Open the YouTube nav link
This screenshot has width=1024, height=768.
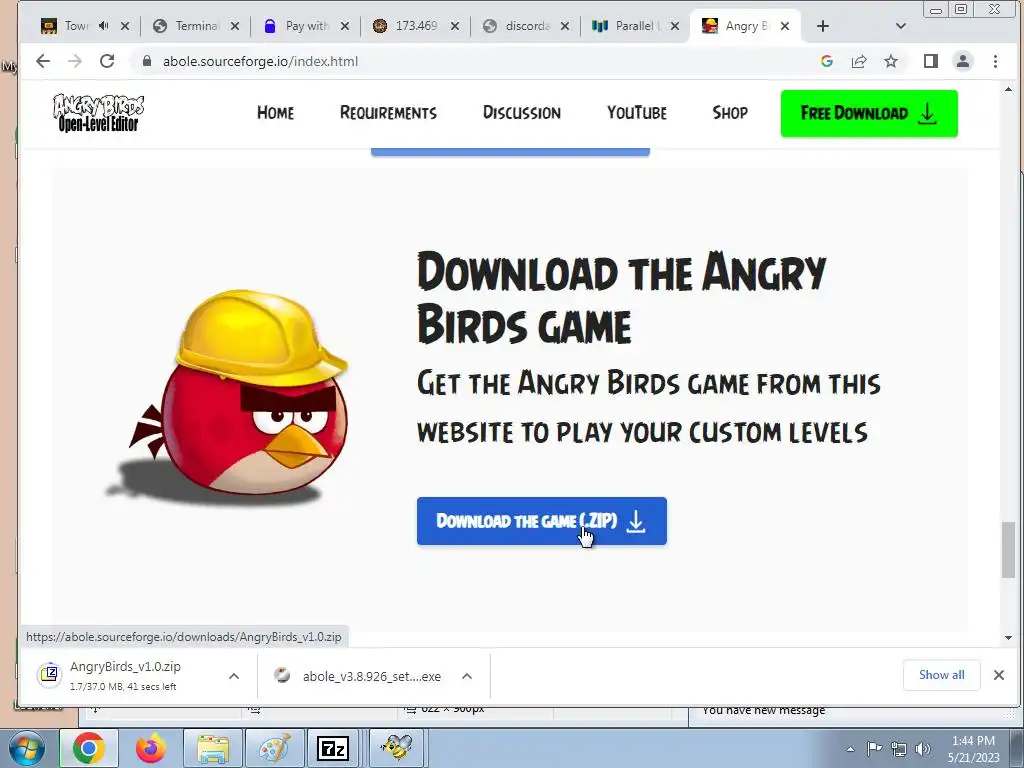(x=637, y=112)
